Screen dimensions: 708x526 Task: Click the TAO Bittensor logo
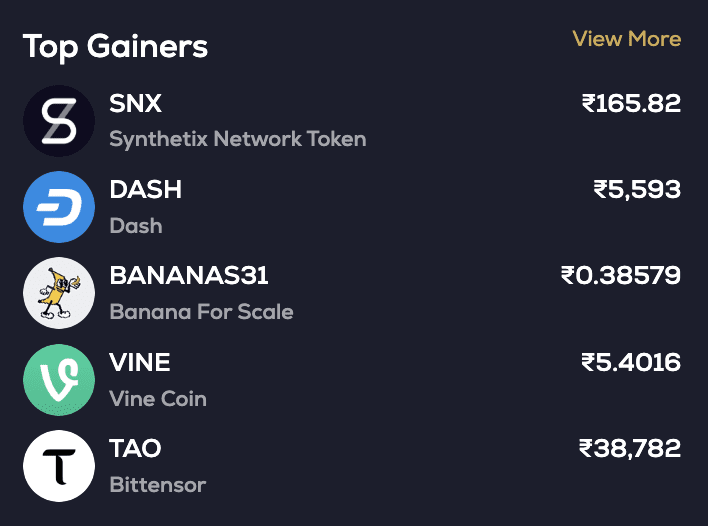pyautogui.click(x=59, y=465)
